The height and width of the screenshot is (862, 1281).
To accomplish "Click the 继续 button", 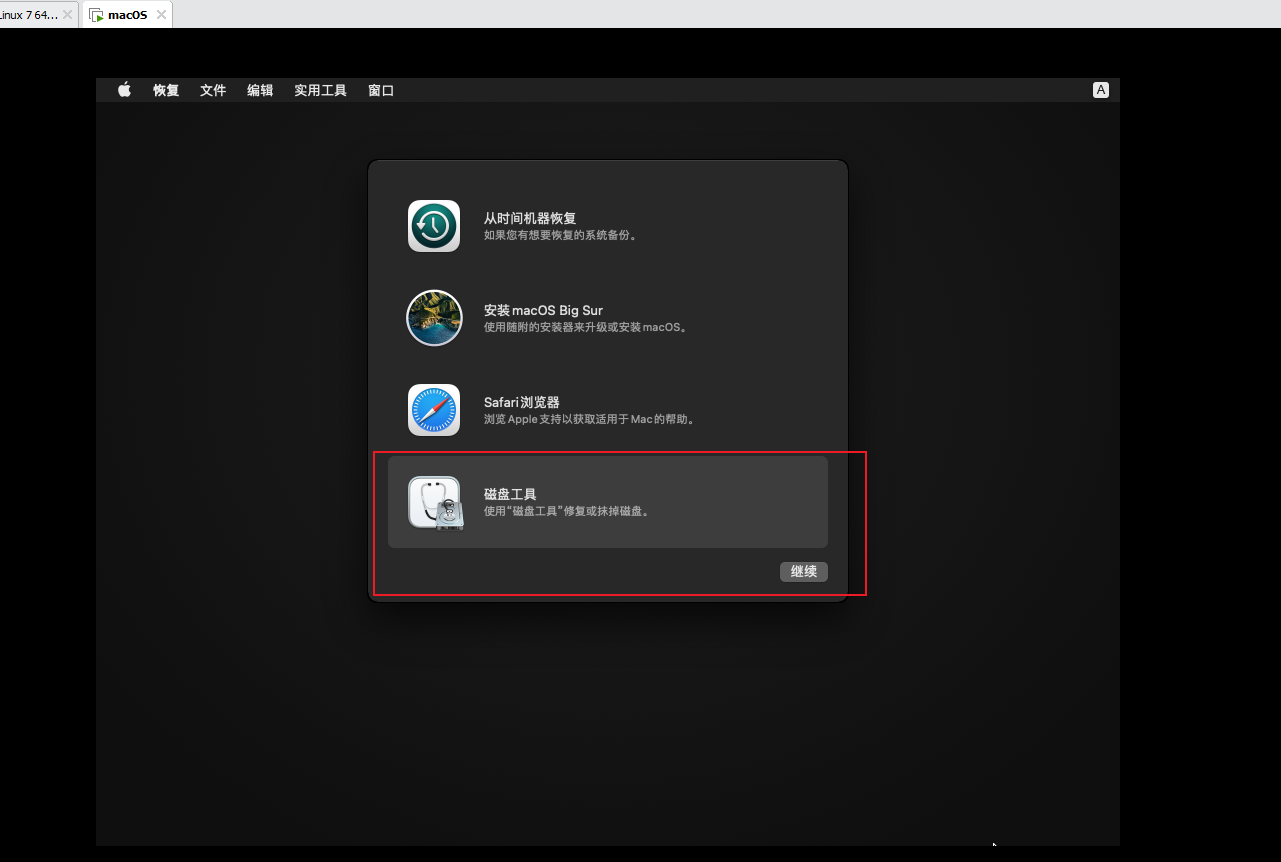I will (804, 572).
